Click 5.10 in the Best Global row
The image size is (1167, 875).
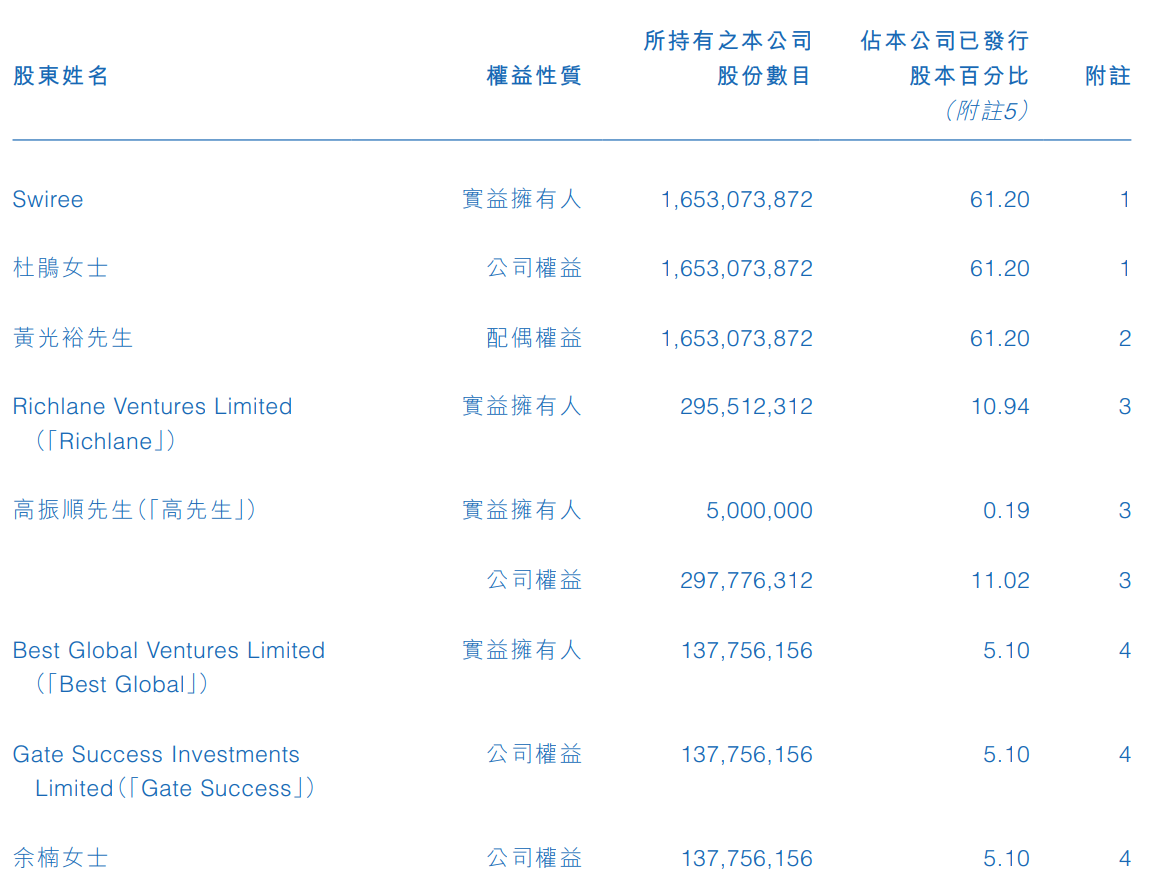click(x=1006, y=650)
